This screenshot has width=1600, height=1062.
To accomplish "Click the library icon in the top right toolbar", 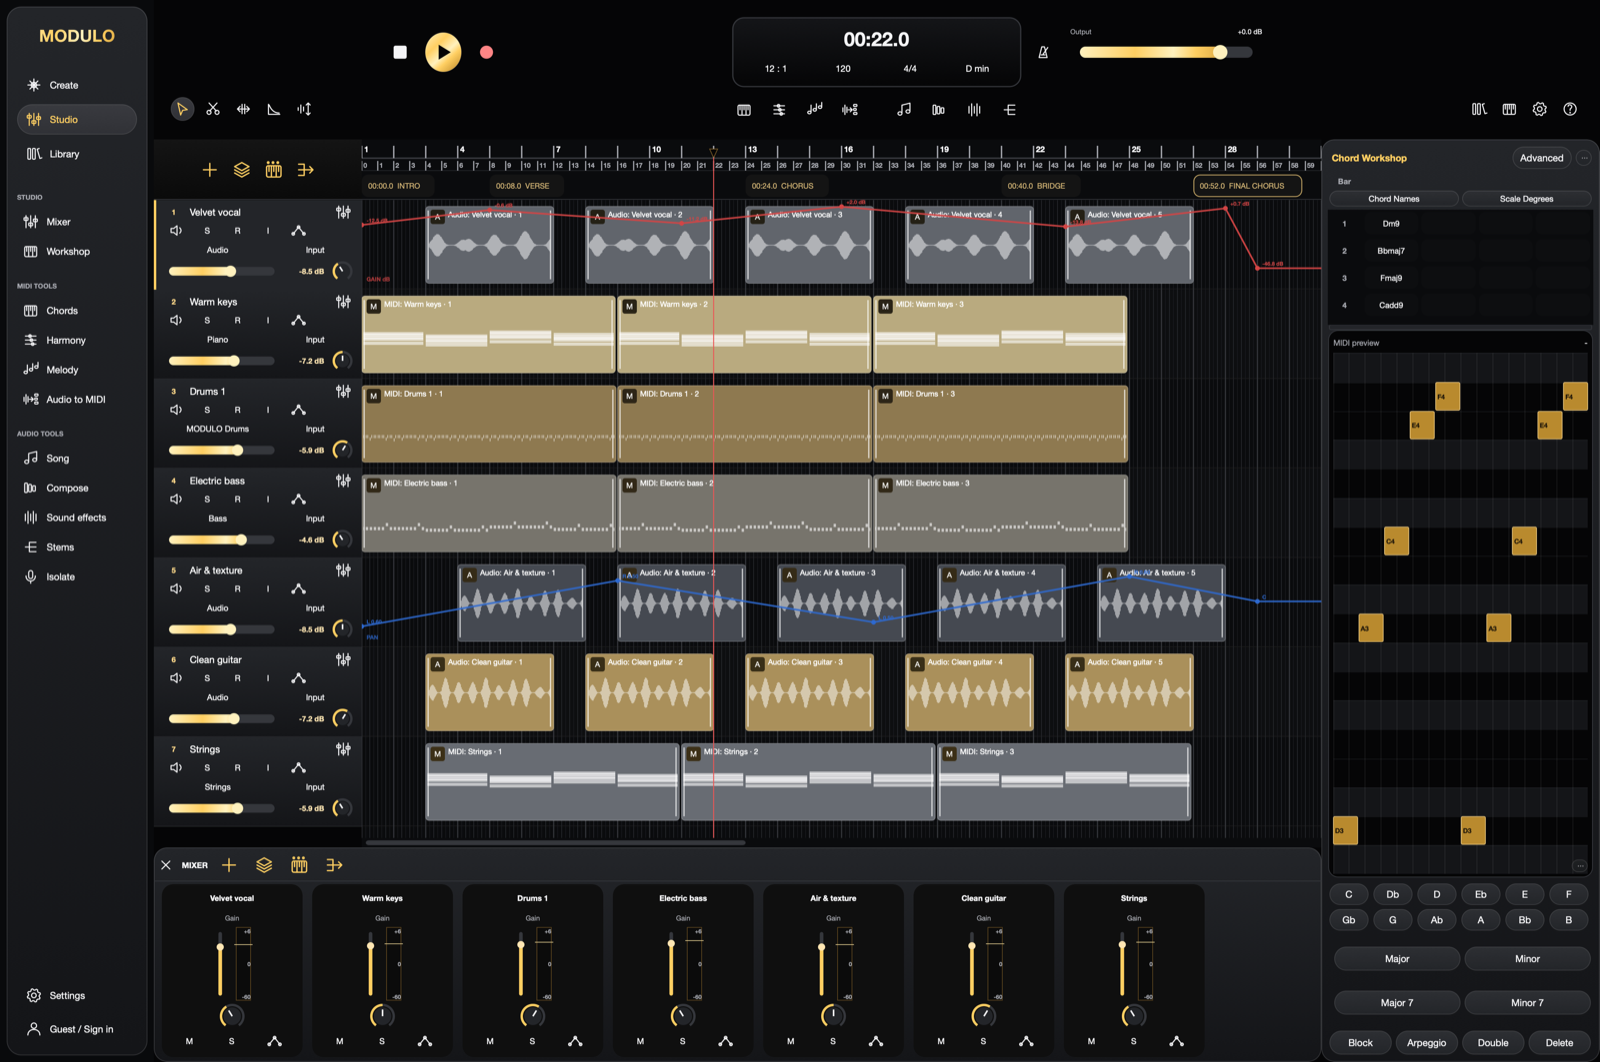I will coord(1478,109).
